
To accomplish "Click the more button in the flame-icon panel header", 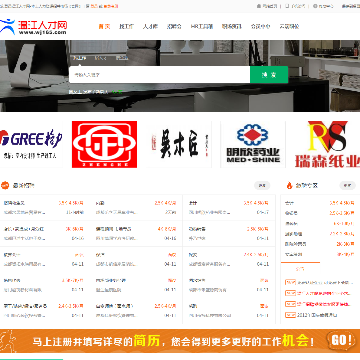I will (x=348, y=186).
